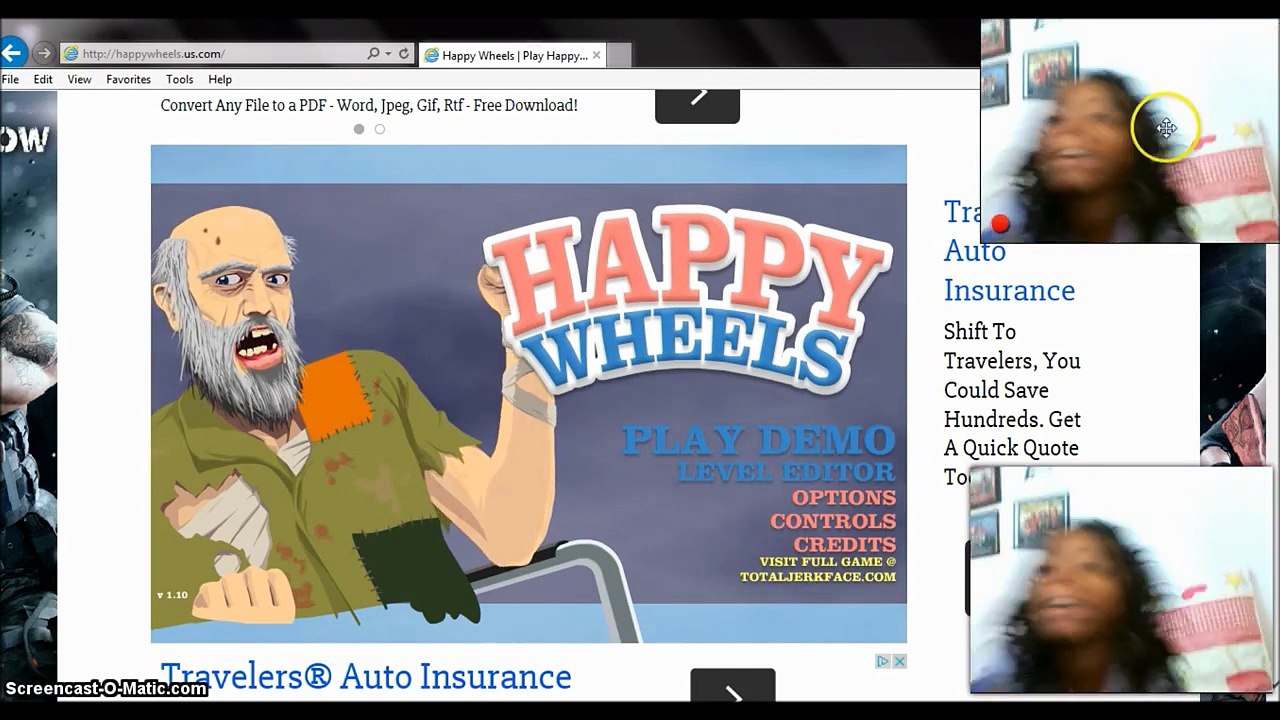Screen dimensions: 1280x720
Task: Click the Internet Explorer icon in the tab
Action: point(432,55)
